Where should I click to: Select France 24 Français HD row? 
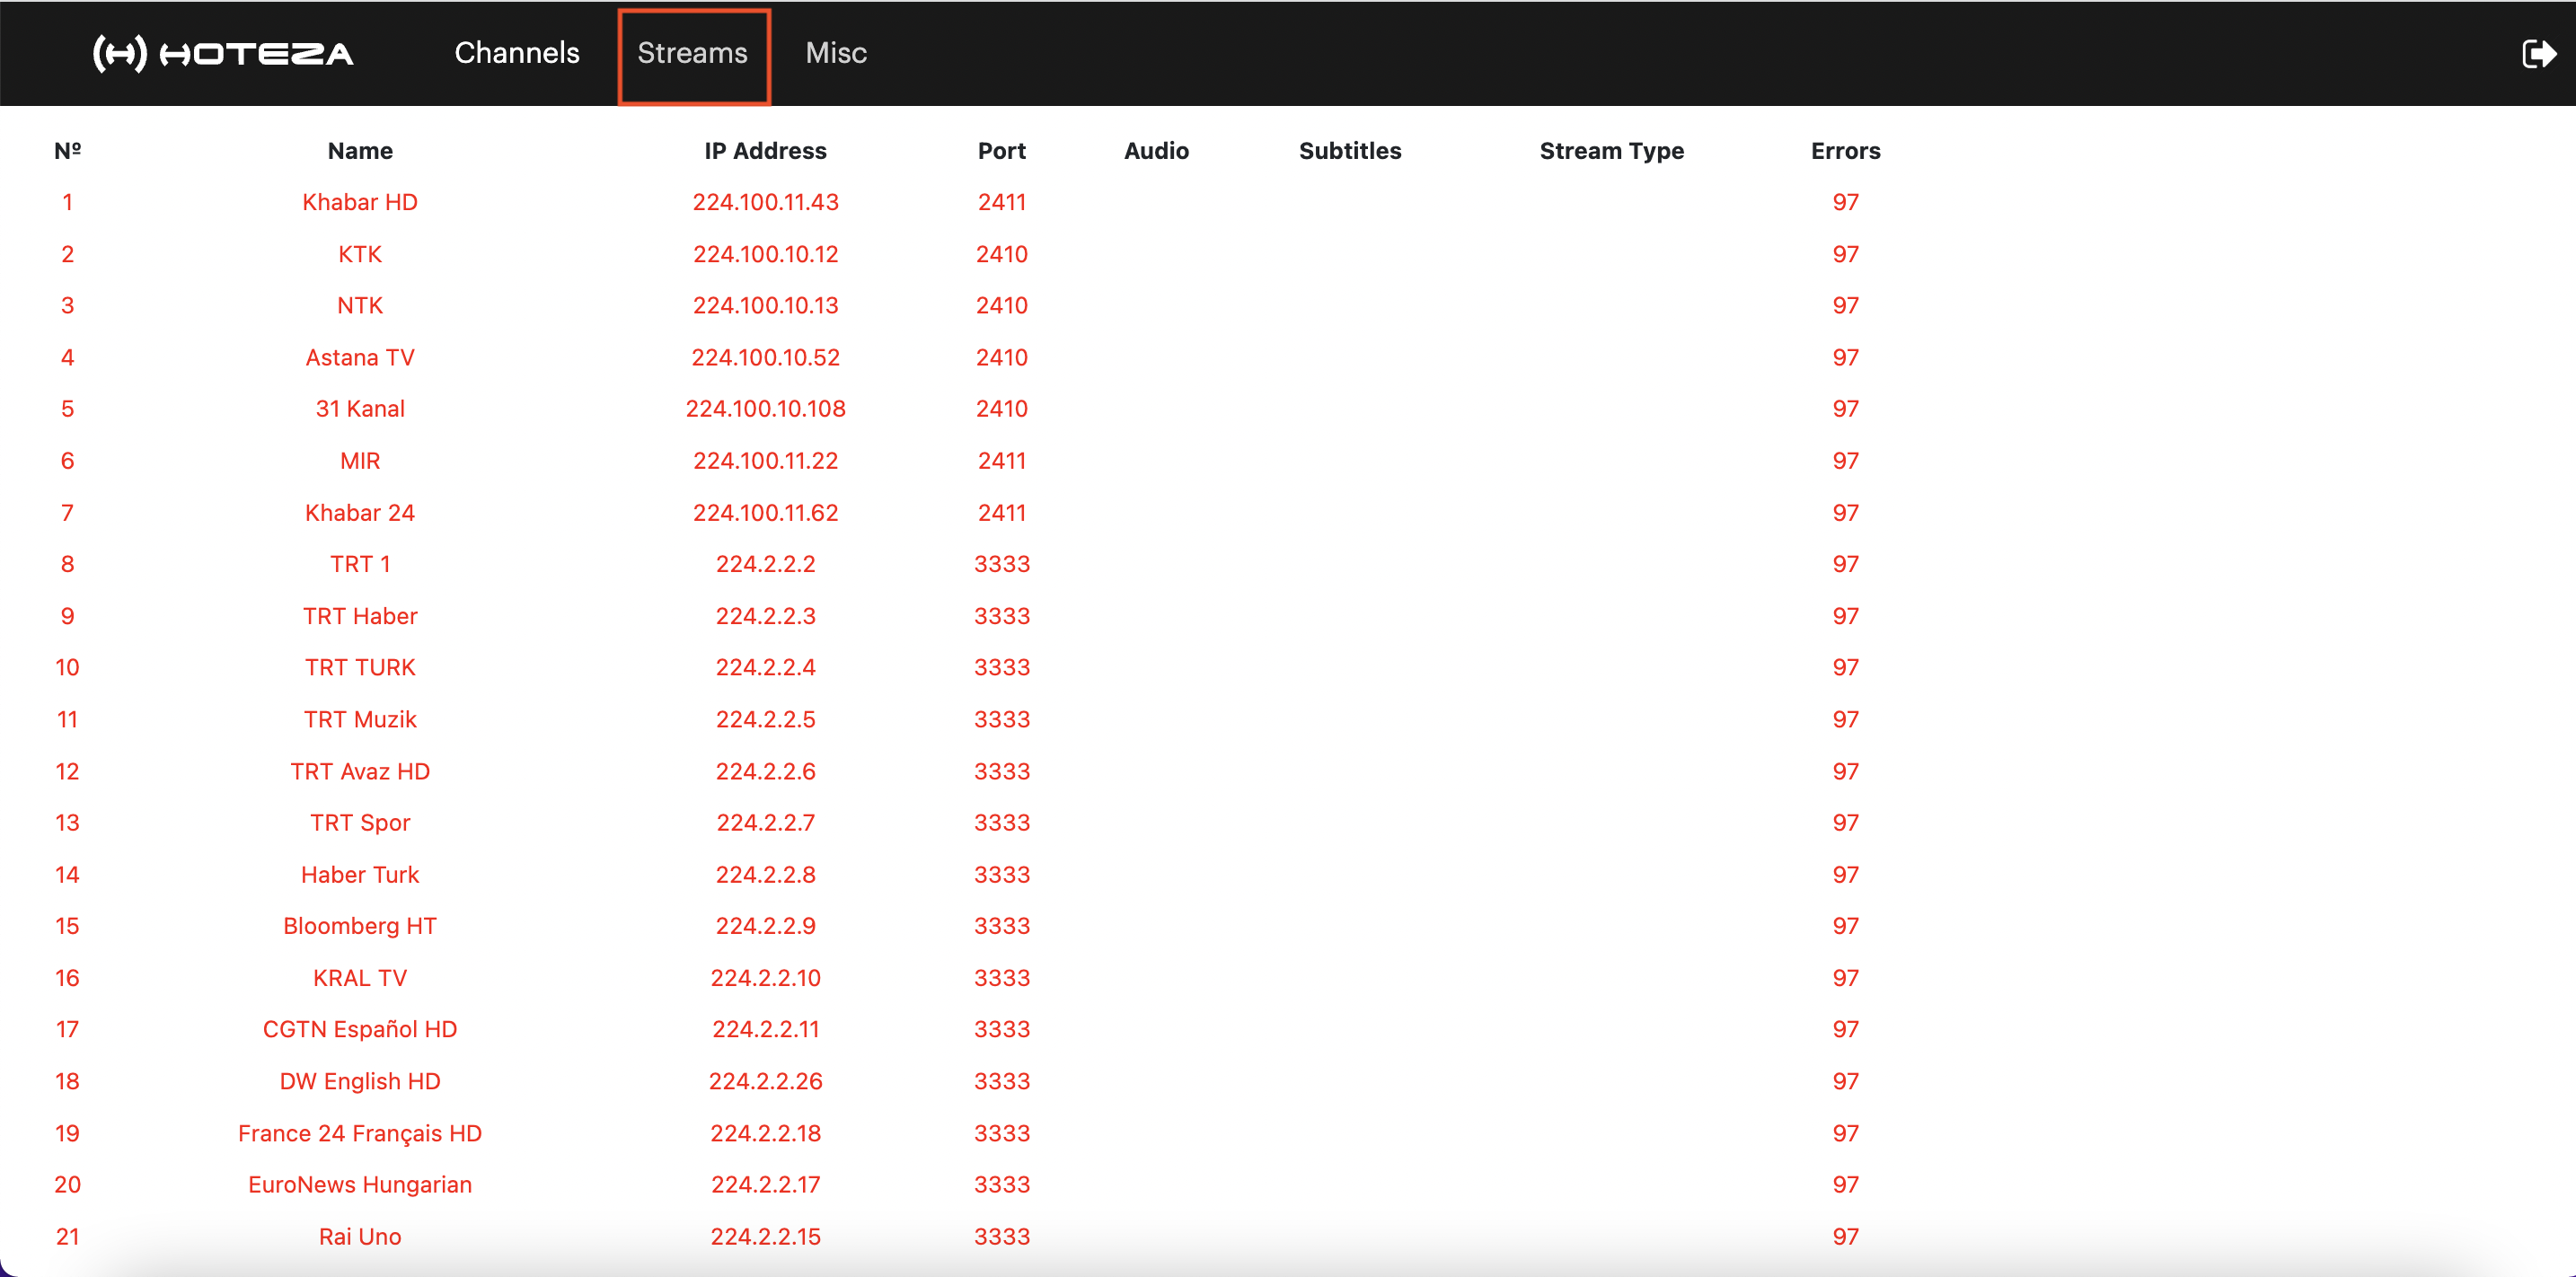tap(360, 1133)
